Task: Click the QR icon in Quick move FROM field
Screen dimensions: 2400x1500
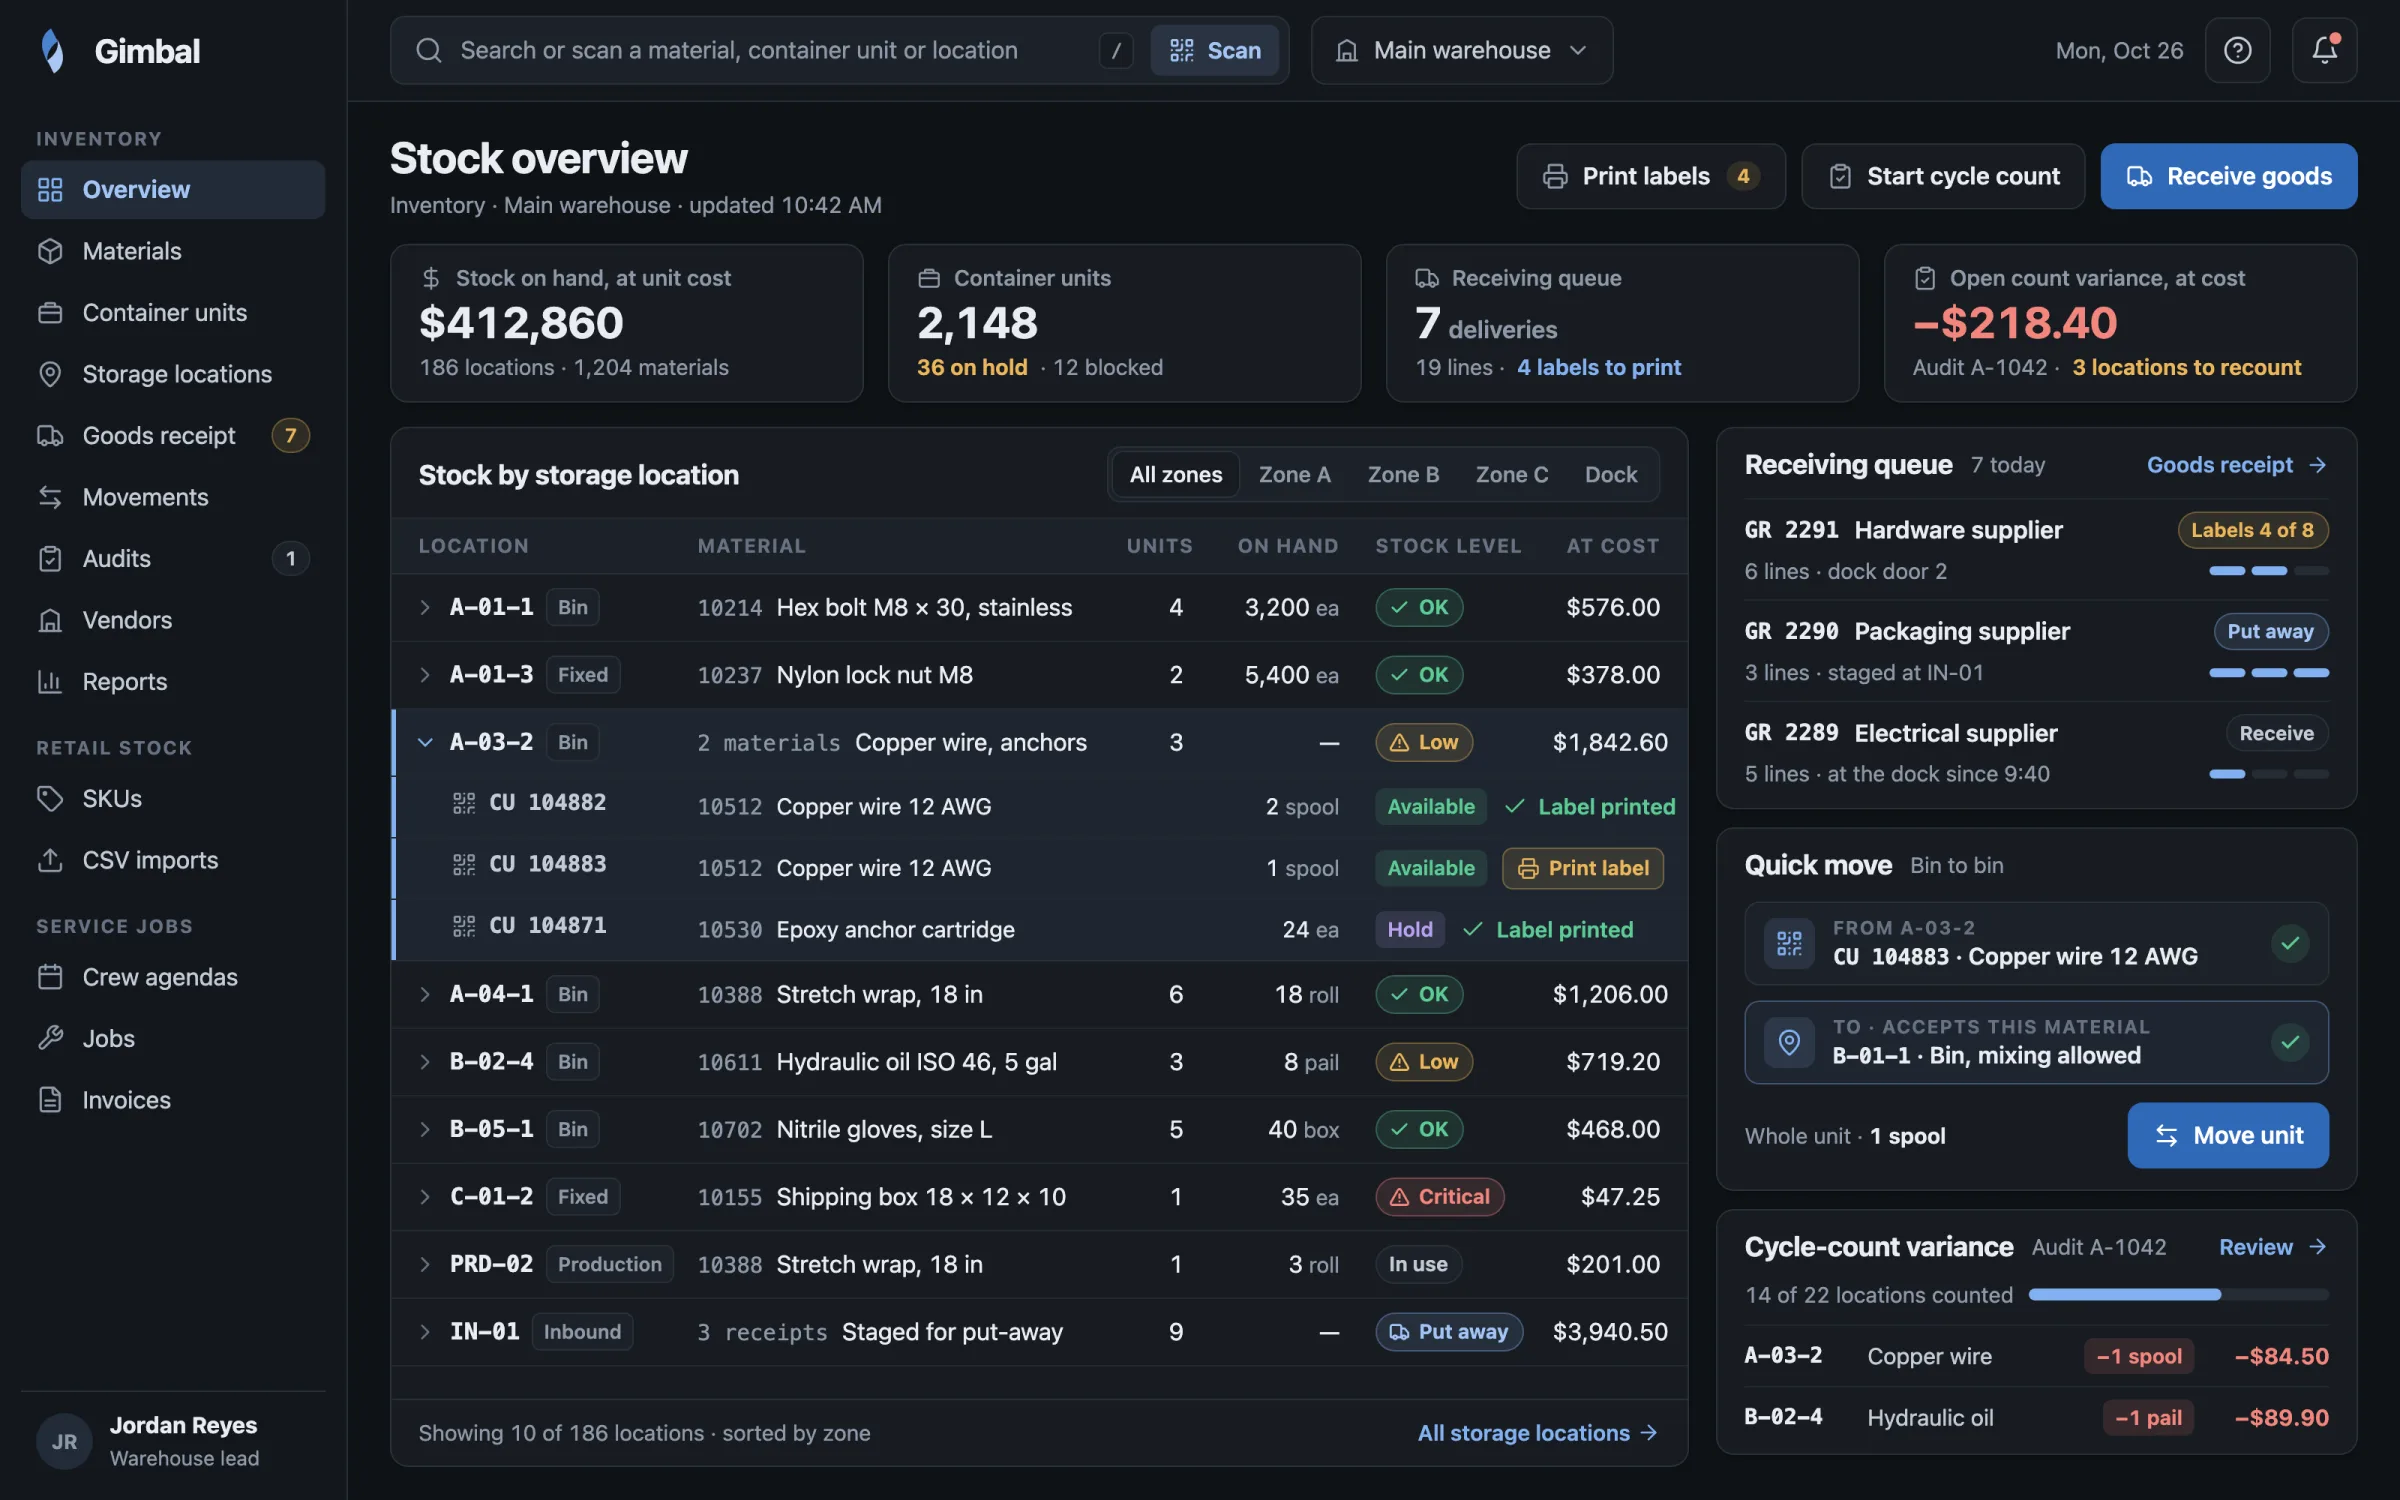Action: point(1789,943)
